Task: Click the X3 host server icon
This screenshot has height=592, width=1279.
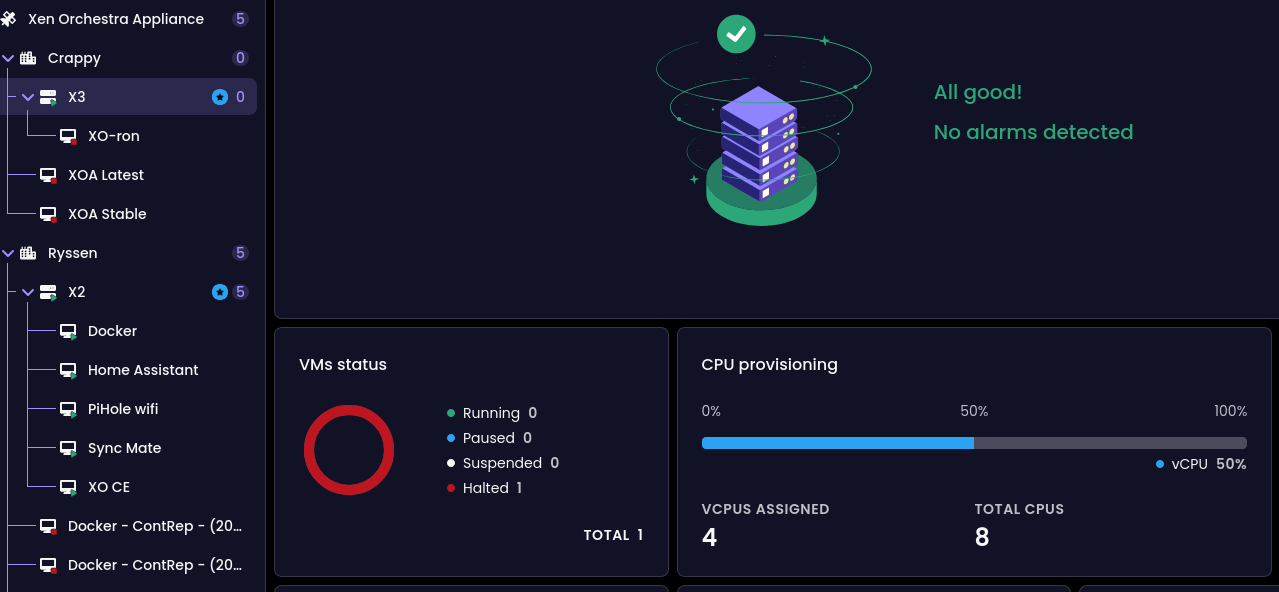Action: (48, 97)
